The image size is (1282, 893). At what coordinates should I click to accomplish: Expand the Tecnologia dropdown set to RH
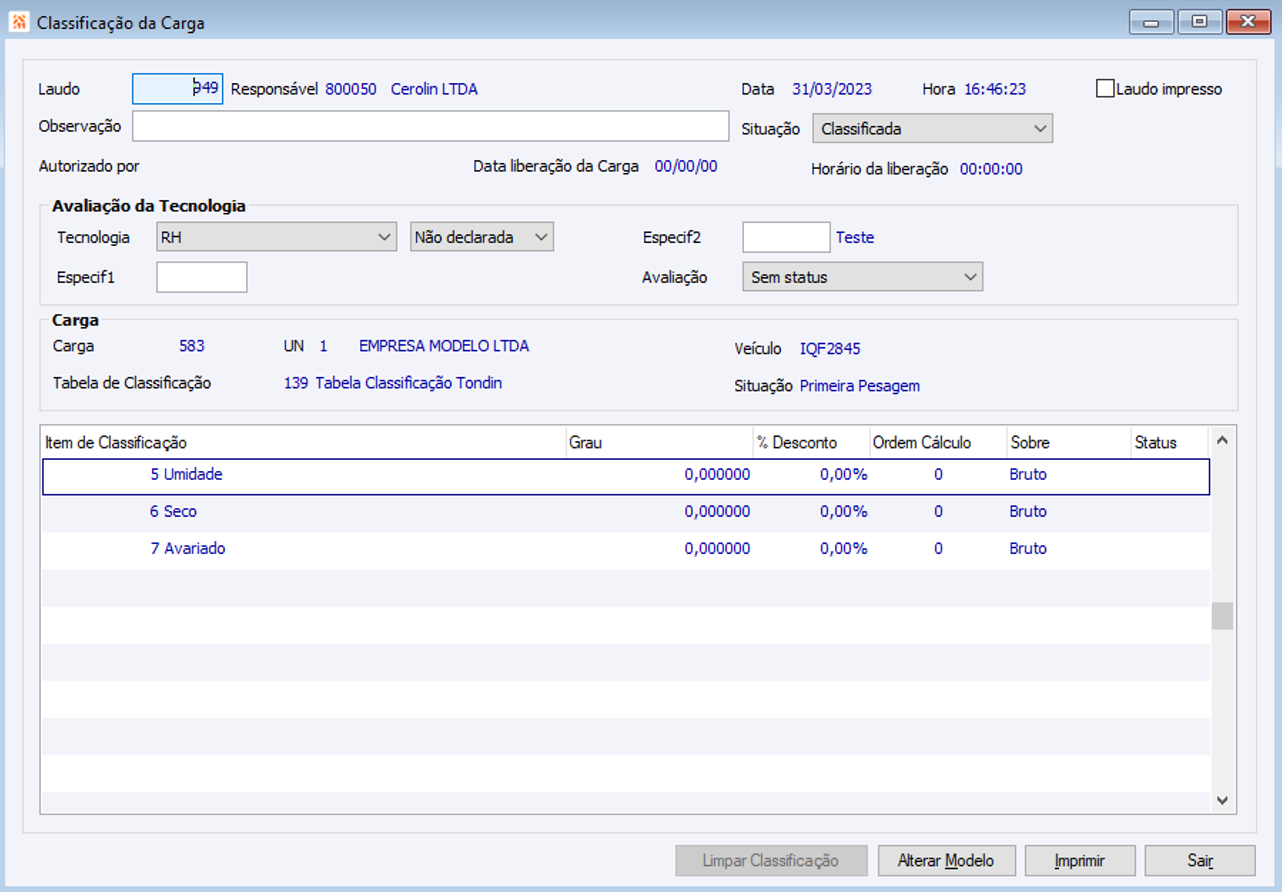(276, 238)
